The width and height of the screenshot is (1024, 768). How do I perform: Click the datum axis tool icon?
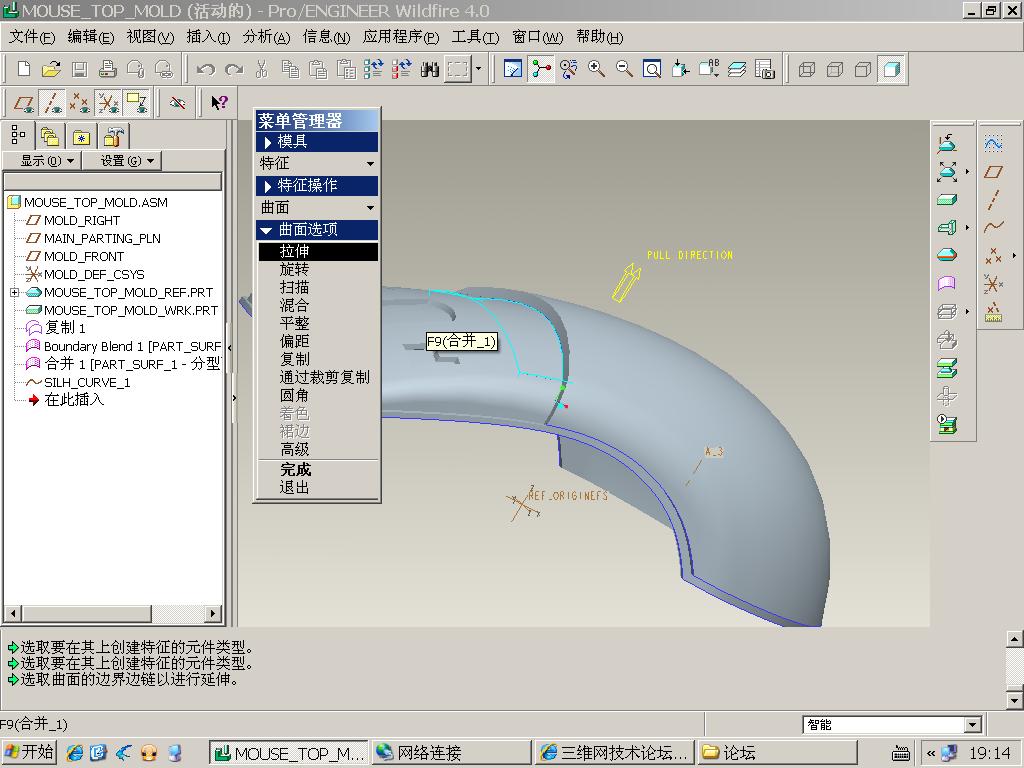tap(993, 200)
